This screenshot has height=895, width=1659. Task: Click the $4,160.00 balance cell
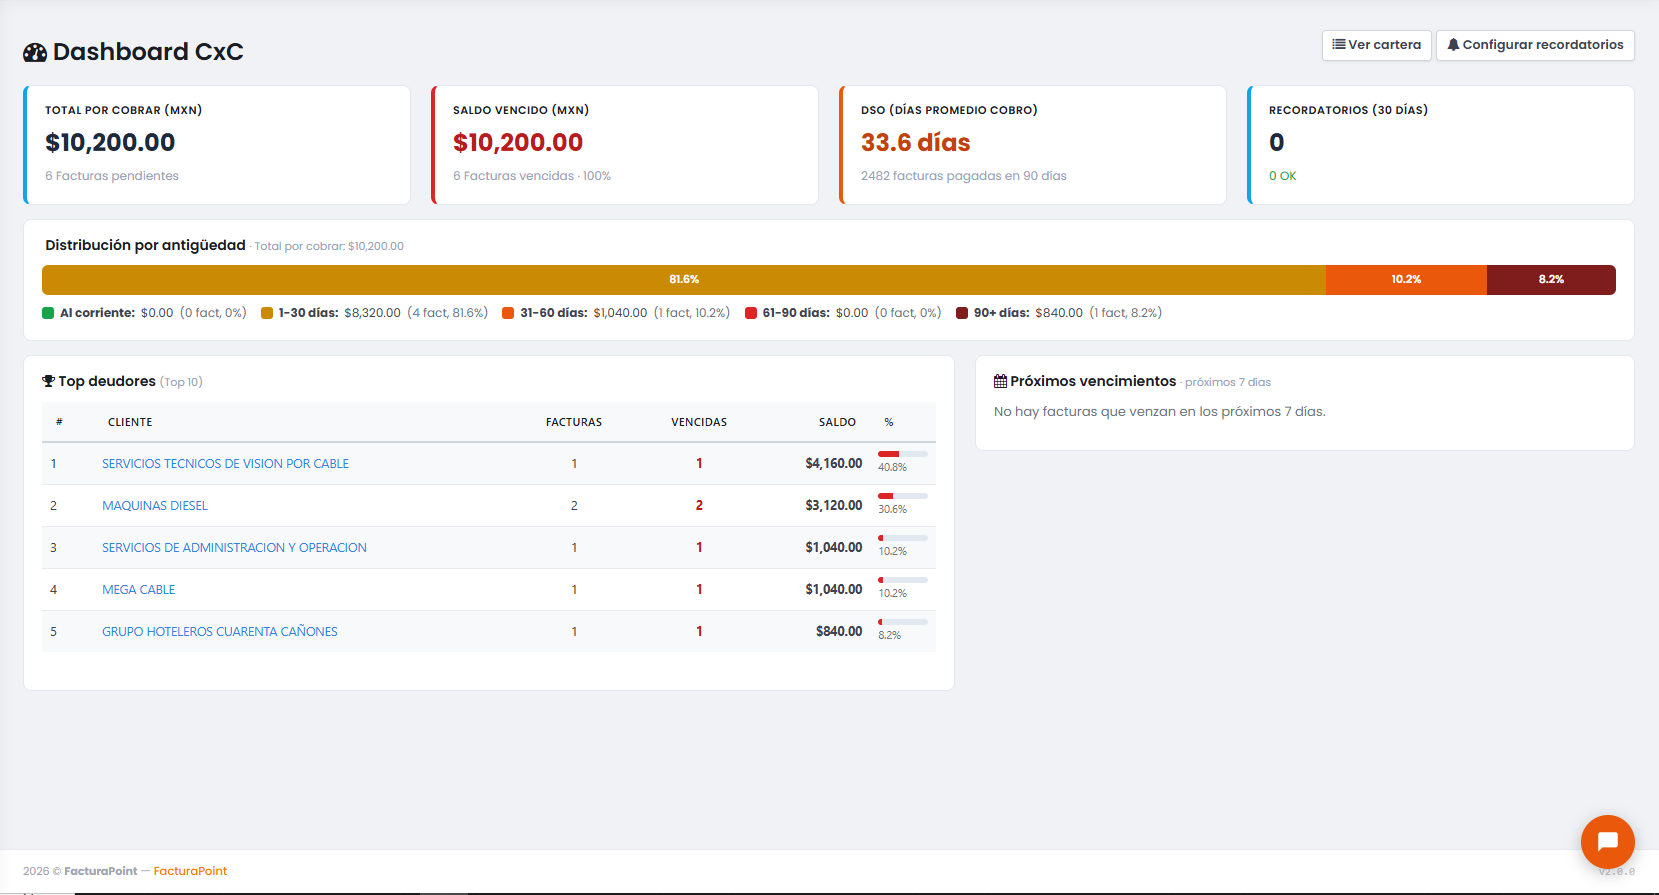(x=834, y=464)
